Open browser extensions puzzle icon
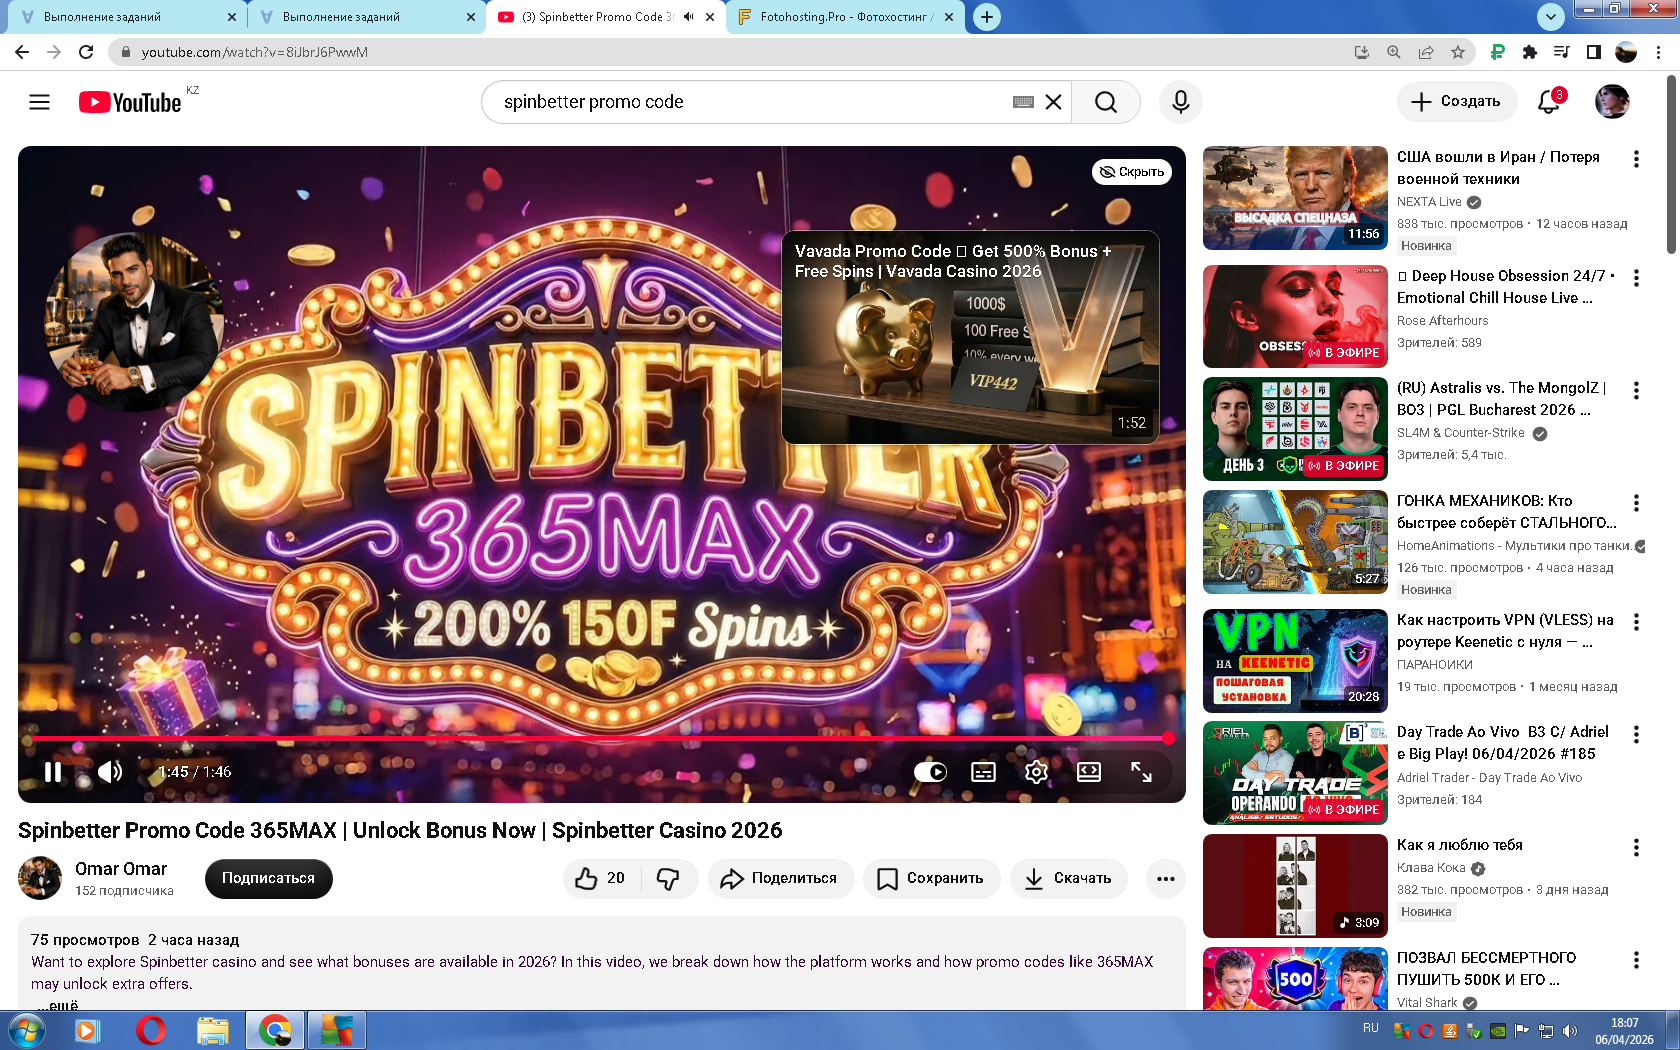Screen dimensions: 1680x1050 click(1529, 52)
